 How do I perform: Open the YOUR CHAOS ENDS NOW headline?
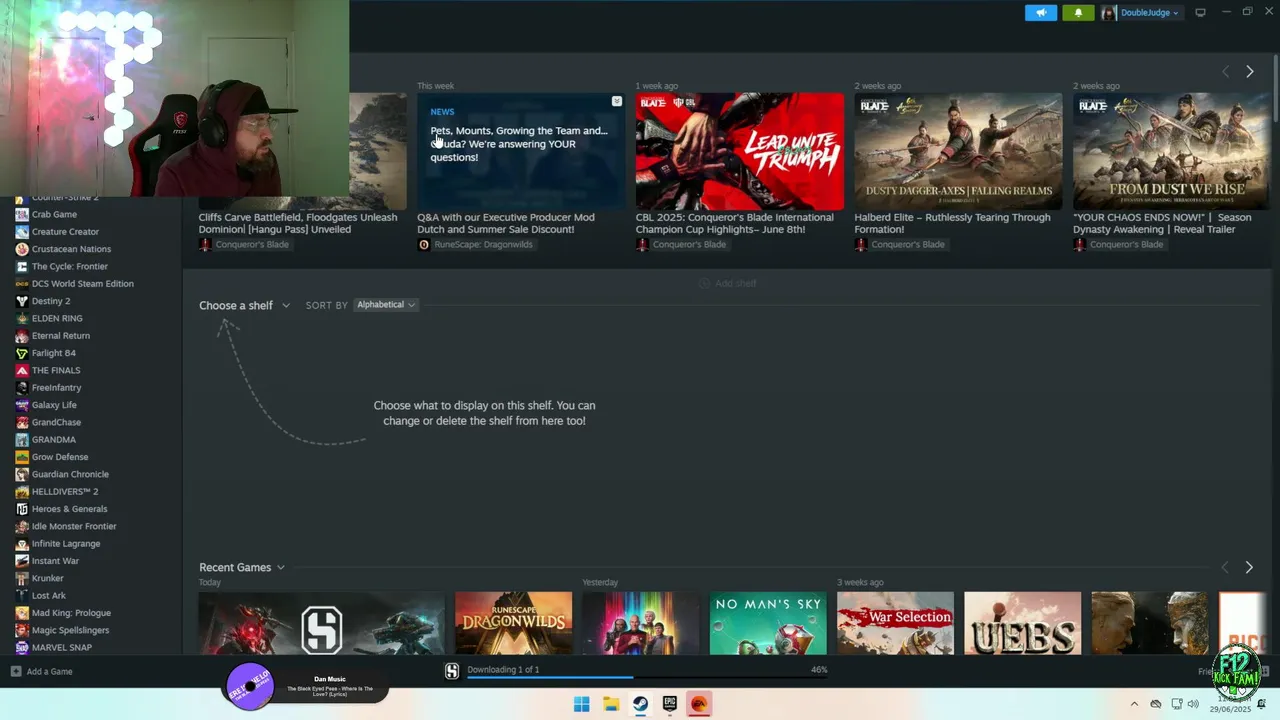click(x=1162, y=223)
